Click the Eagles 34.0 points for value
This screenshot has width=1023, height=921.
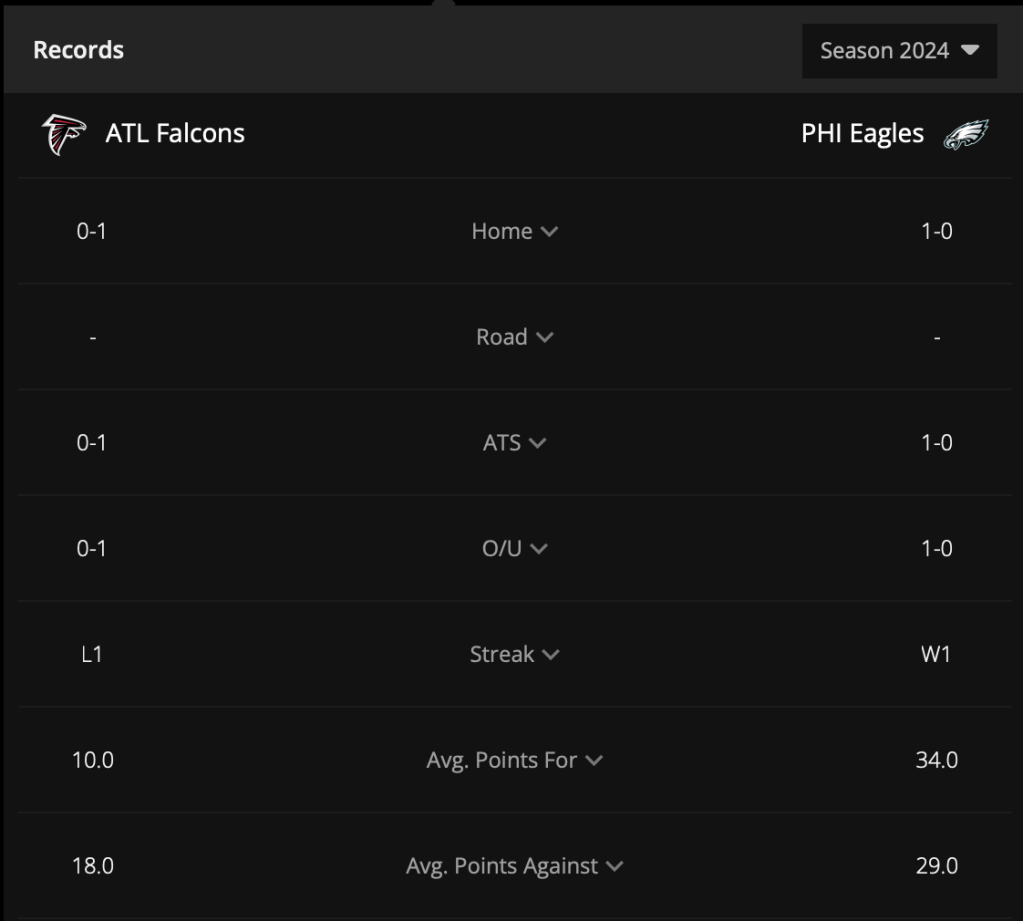coord(936,760)
